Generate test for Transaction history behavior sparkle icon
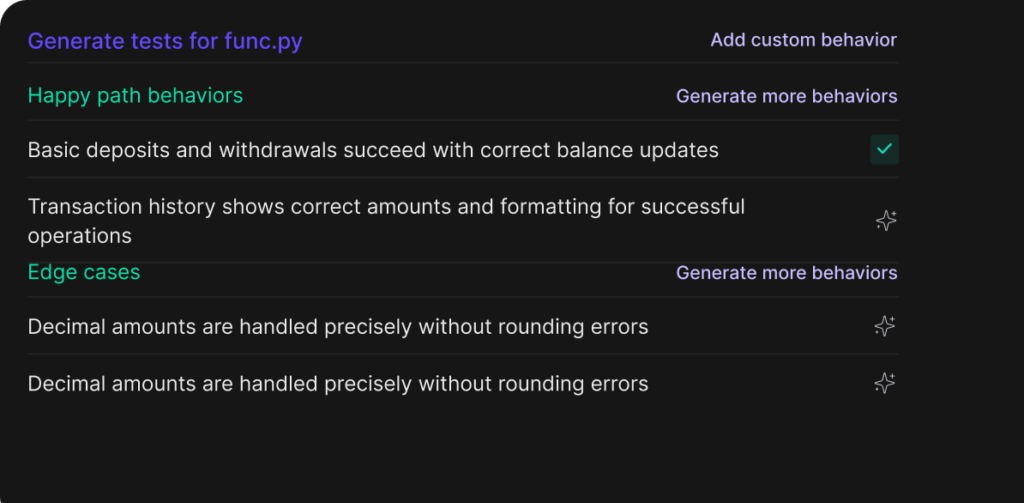1024x503 pixels. tap(886, 221)
